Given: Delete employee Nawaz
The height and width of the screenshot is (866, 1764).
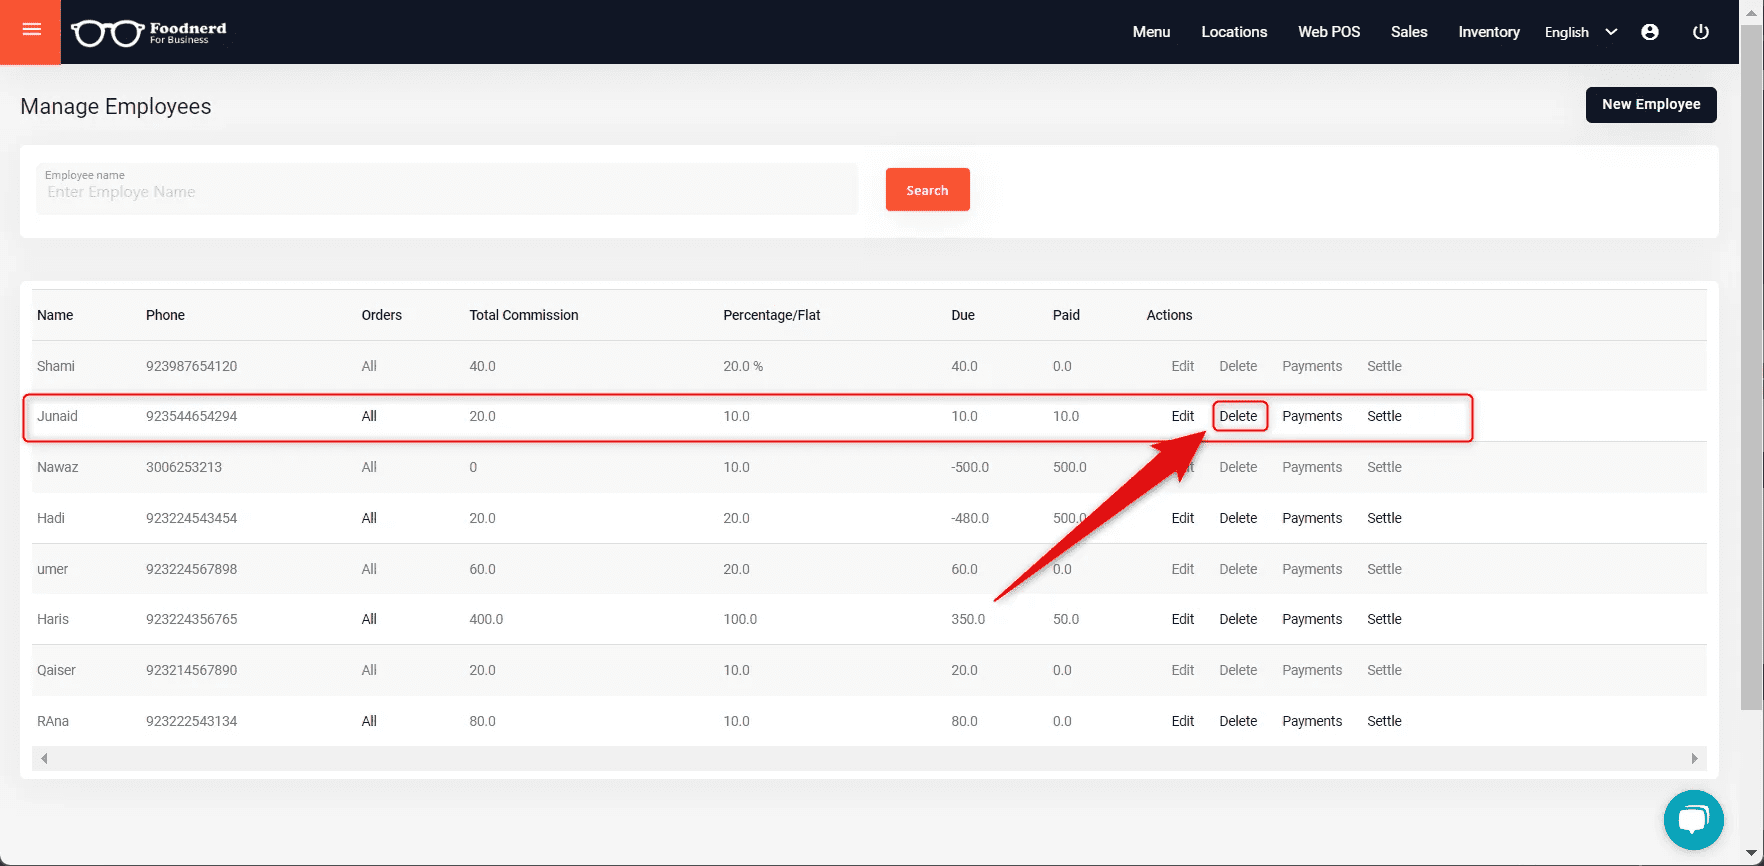Looking at the screenshot, I should click(1238, 467).
